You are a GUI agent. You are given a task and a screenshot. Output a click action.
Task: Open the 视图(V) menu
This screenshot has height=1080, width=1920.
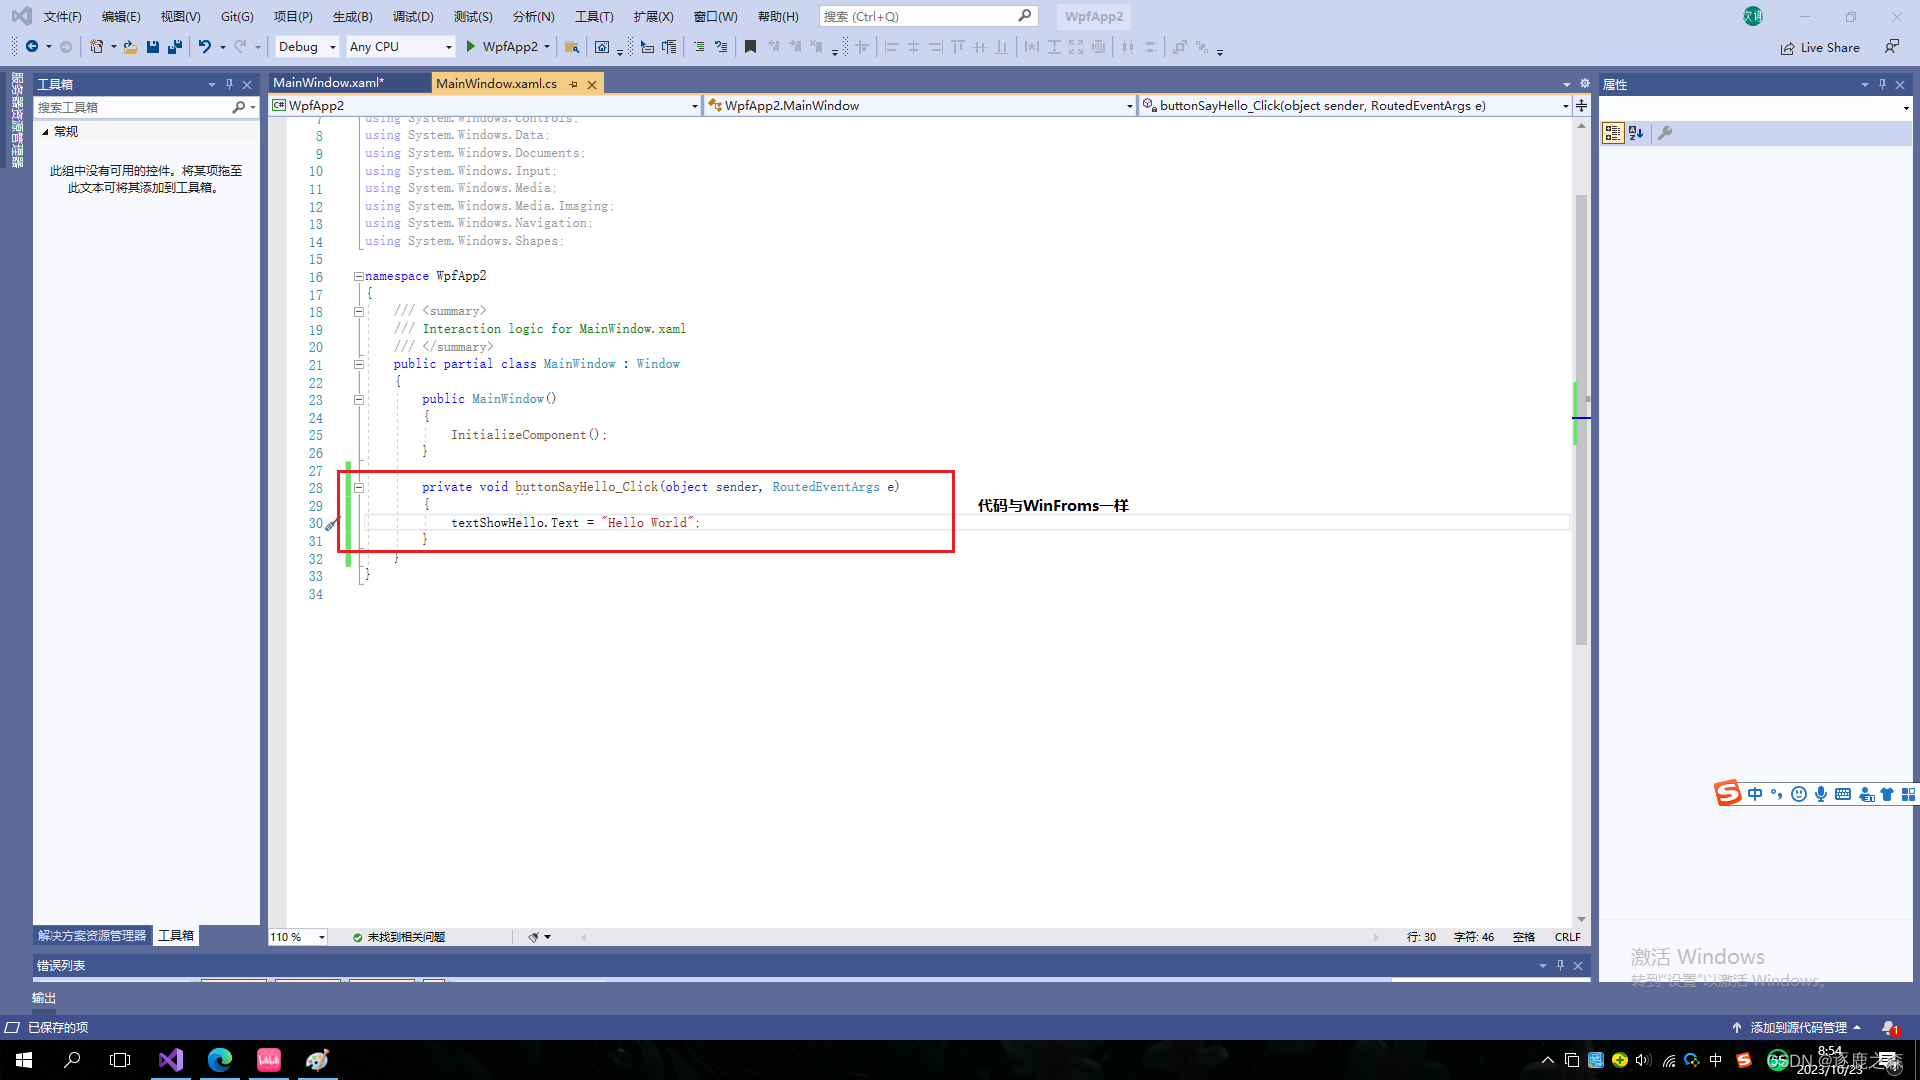[180, 16]
